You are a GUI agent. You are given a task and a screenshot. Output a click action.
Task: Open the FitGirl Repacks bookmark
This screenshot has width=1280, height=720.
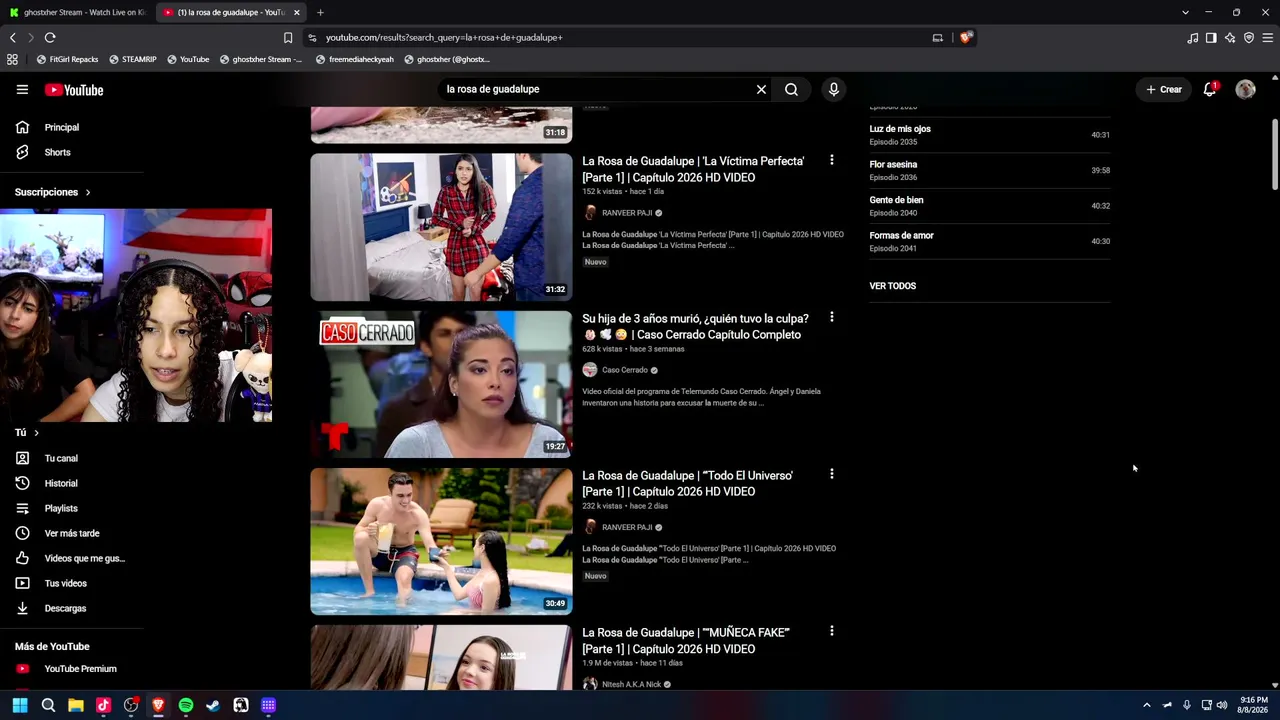pos(67,59)
